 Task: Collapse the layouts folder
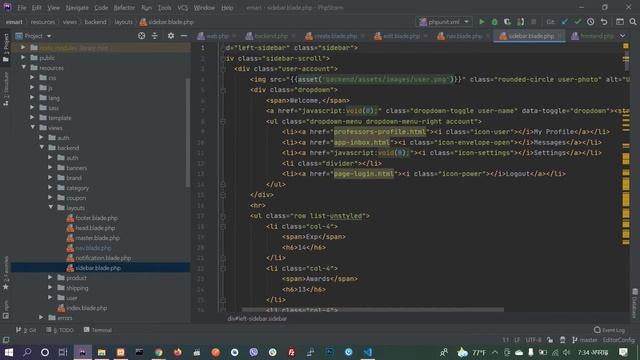click(x=51, y=207)
